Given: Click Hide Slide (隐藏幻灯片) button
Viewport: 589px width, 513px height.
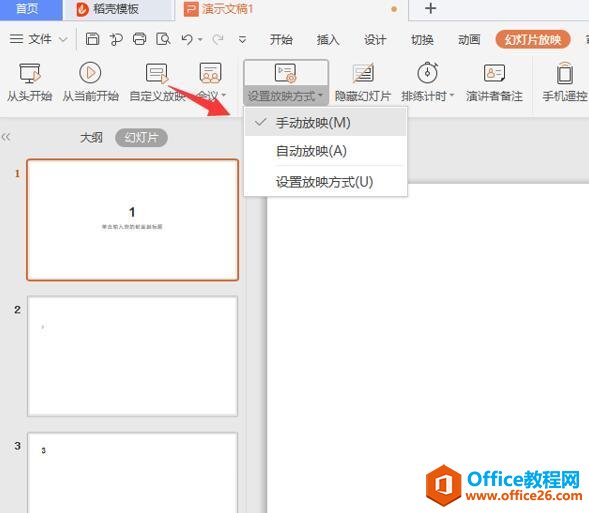Looking at the screenshot, I should tap(363, 83).
